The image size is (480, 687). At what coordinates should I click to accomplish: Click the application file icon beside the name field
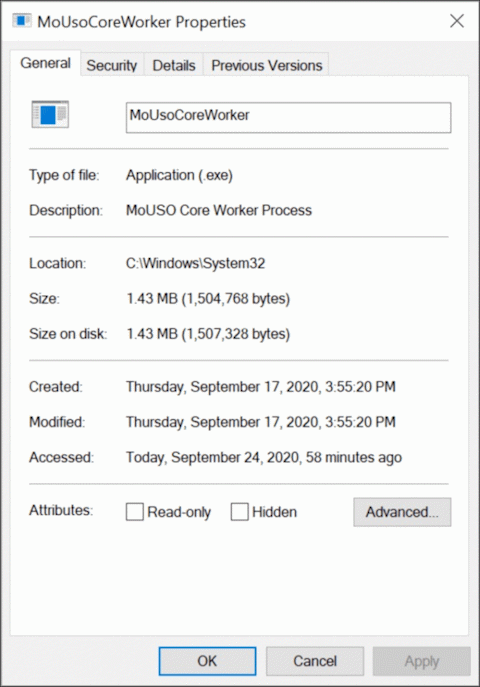[50, 114]
